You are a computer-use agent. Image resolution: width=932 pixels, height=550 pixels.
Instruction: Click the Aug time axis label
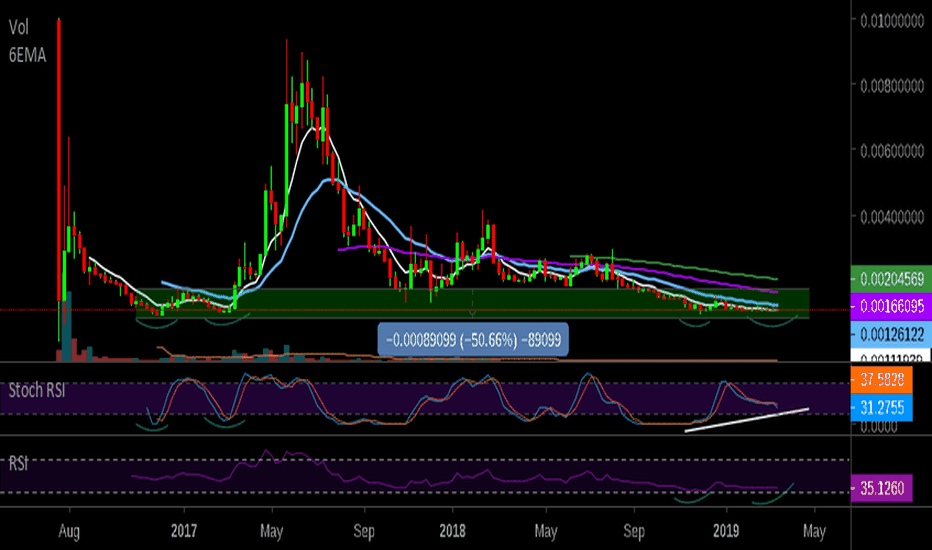[x=69, y=531]
